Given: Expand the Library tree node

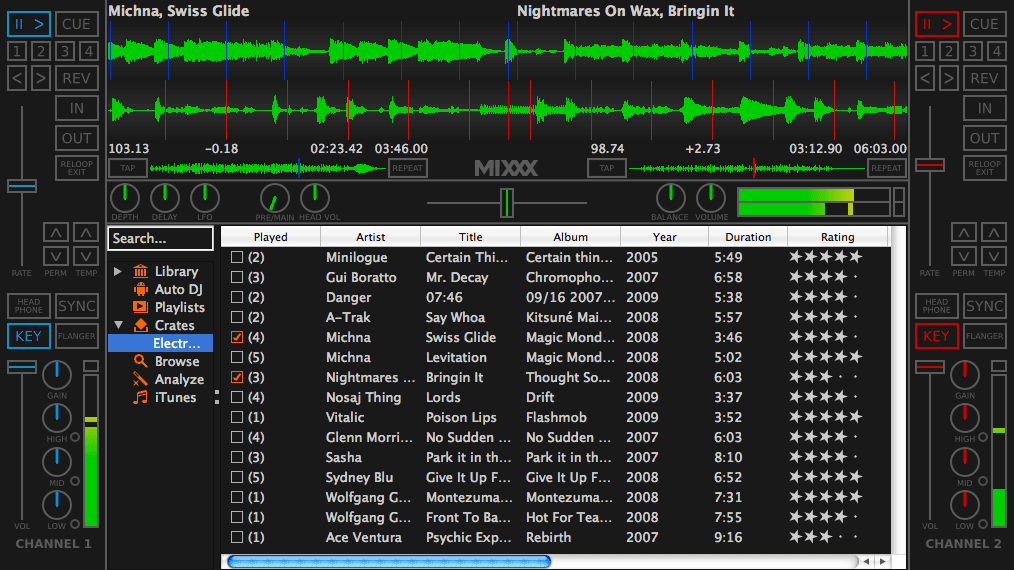Looking at the screenshot, I should click(x=118, y=271).
